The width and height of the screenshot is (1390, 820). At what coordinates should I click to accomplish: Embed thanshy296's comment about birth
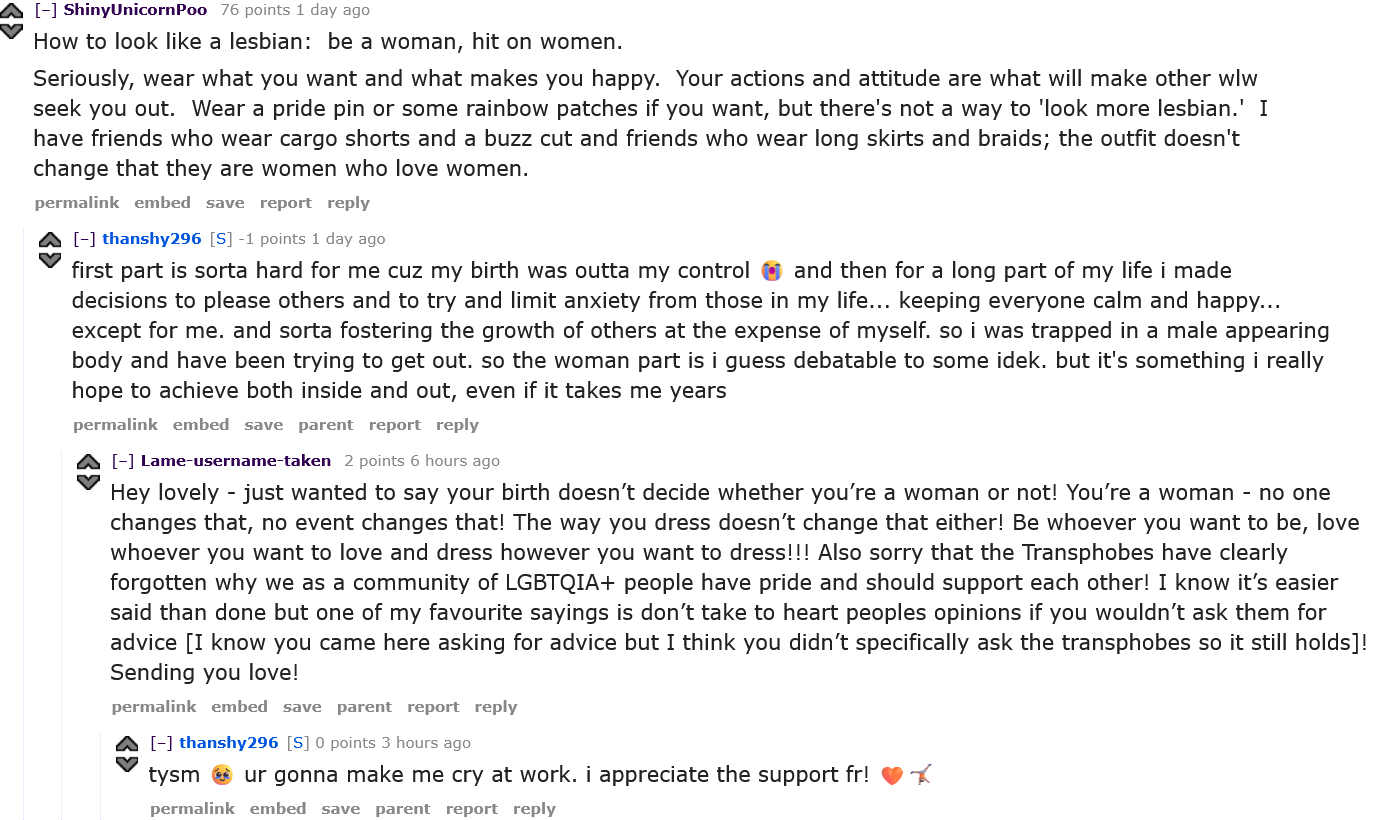click(201, 425)
